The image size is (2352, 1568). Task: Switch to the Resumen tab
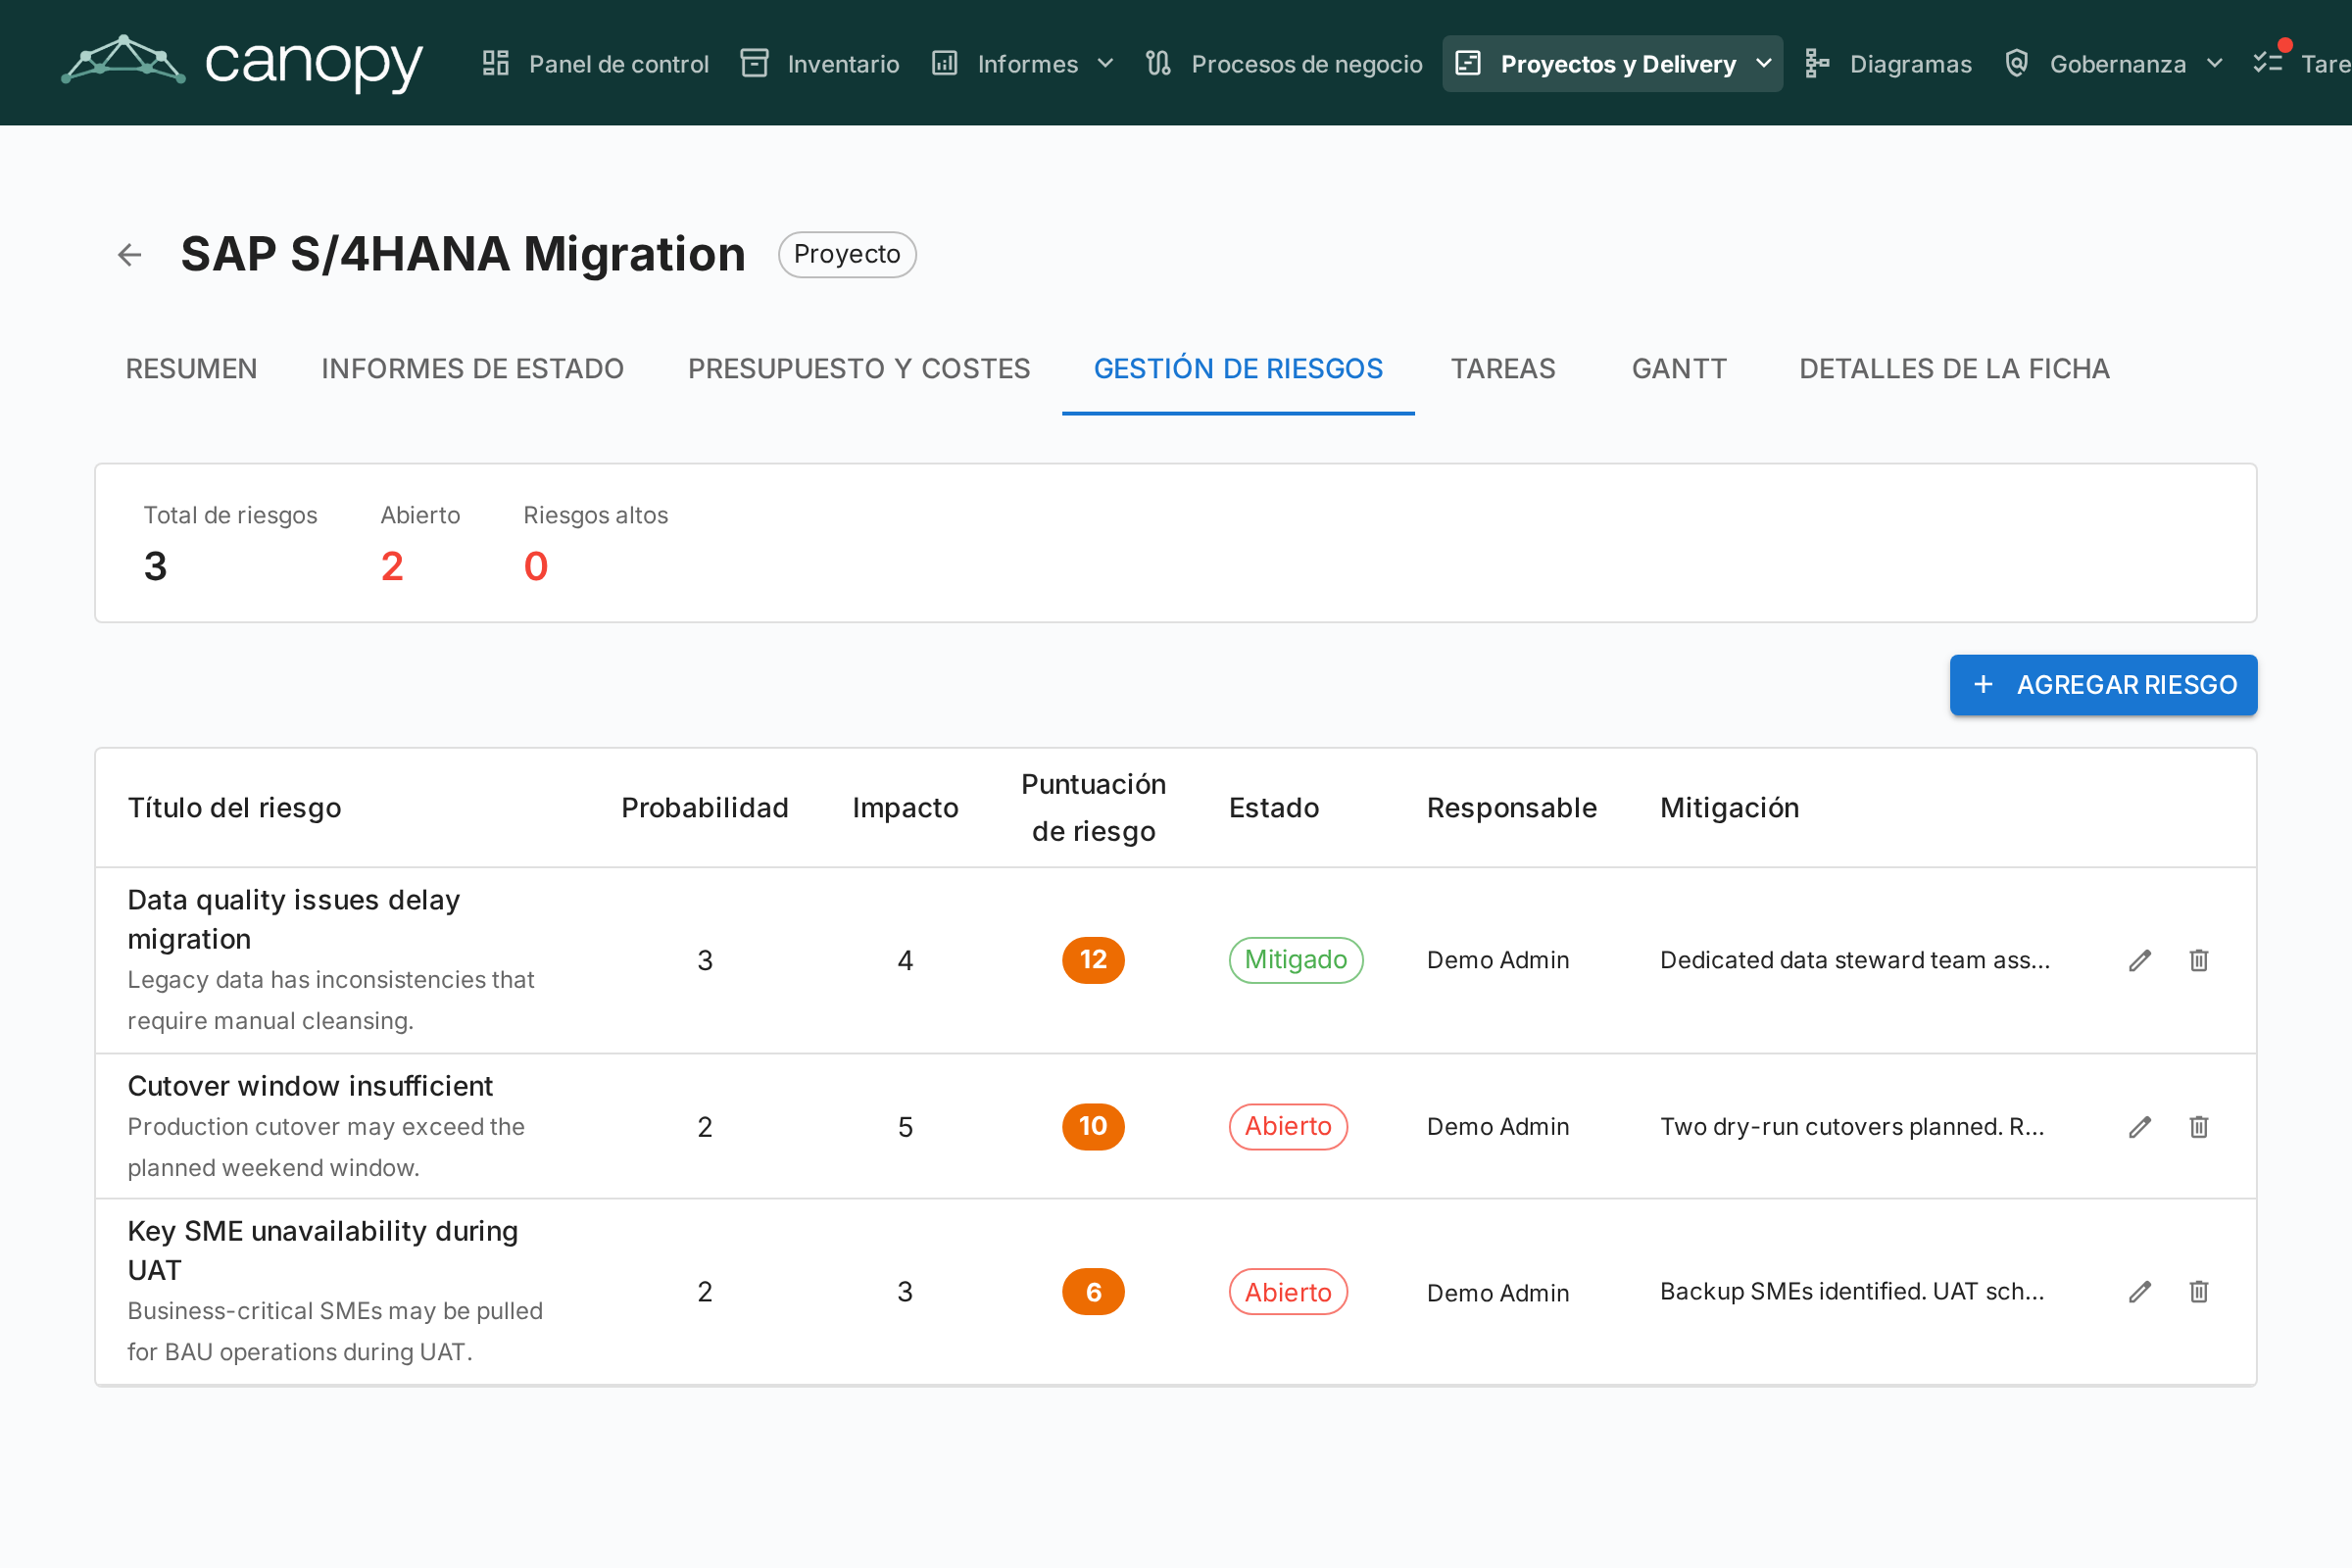click(x=191, y=369)
